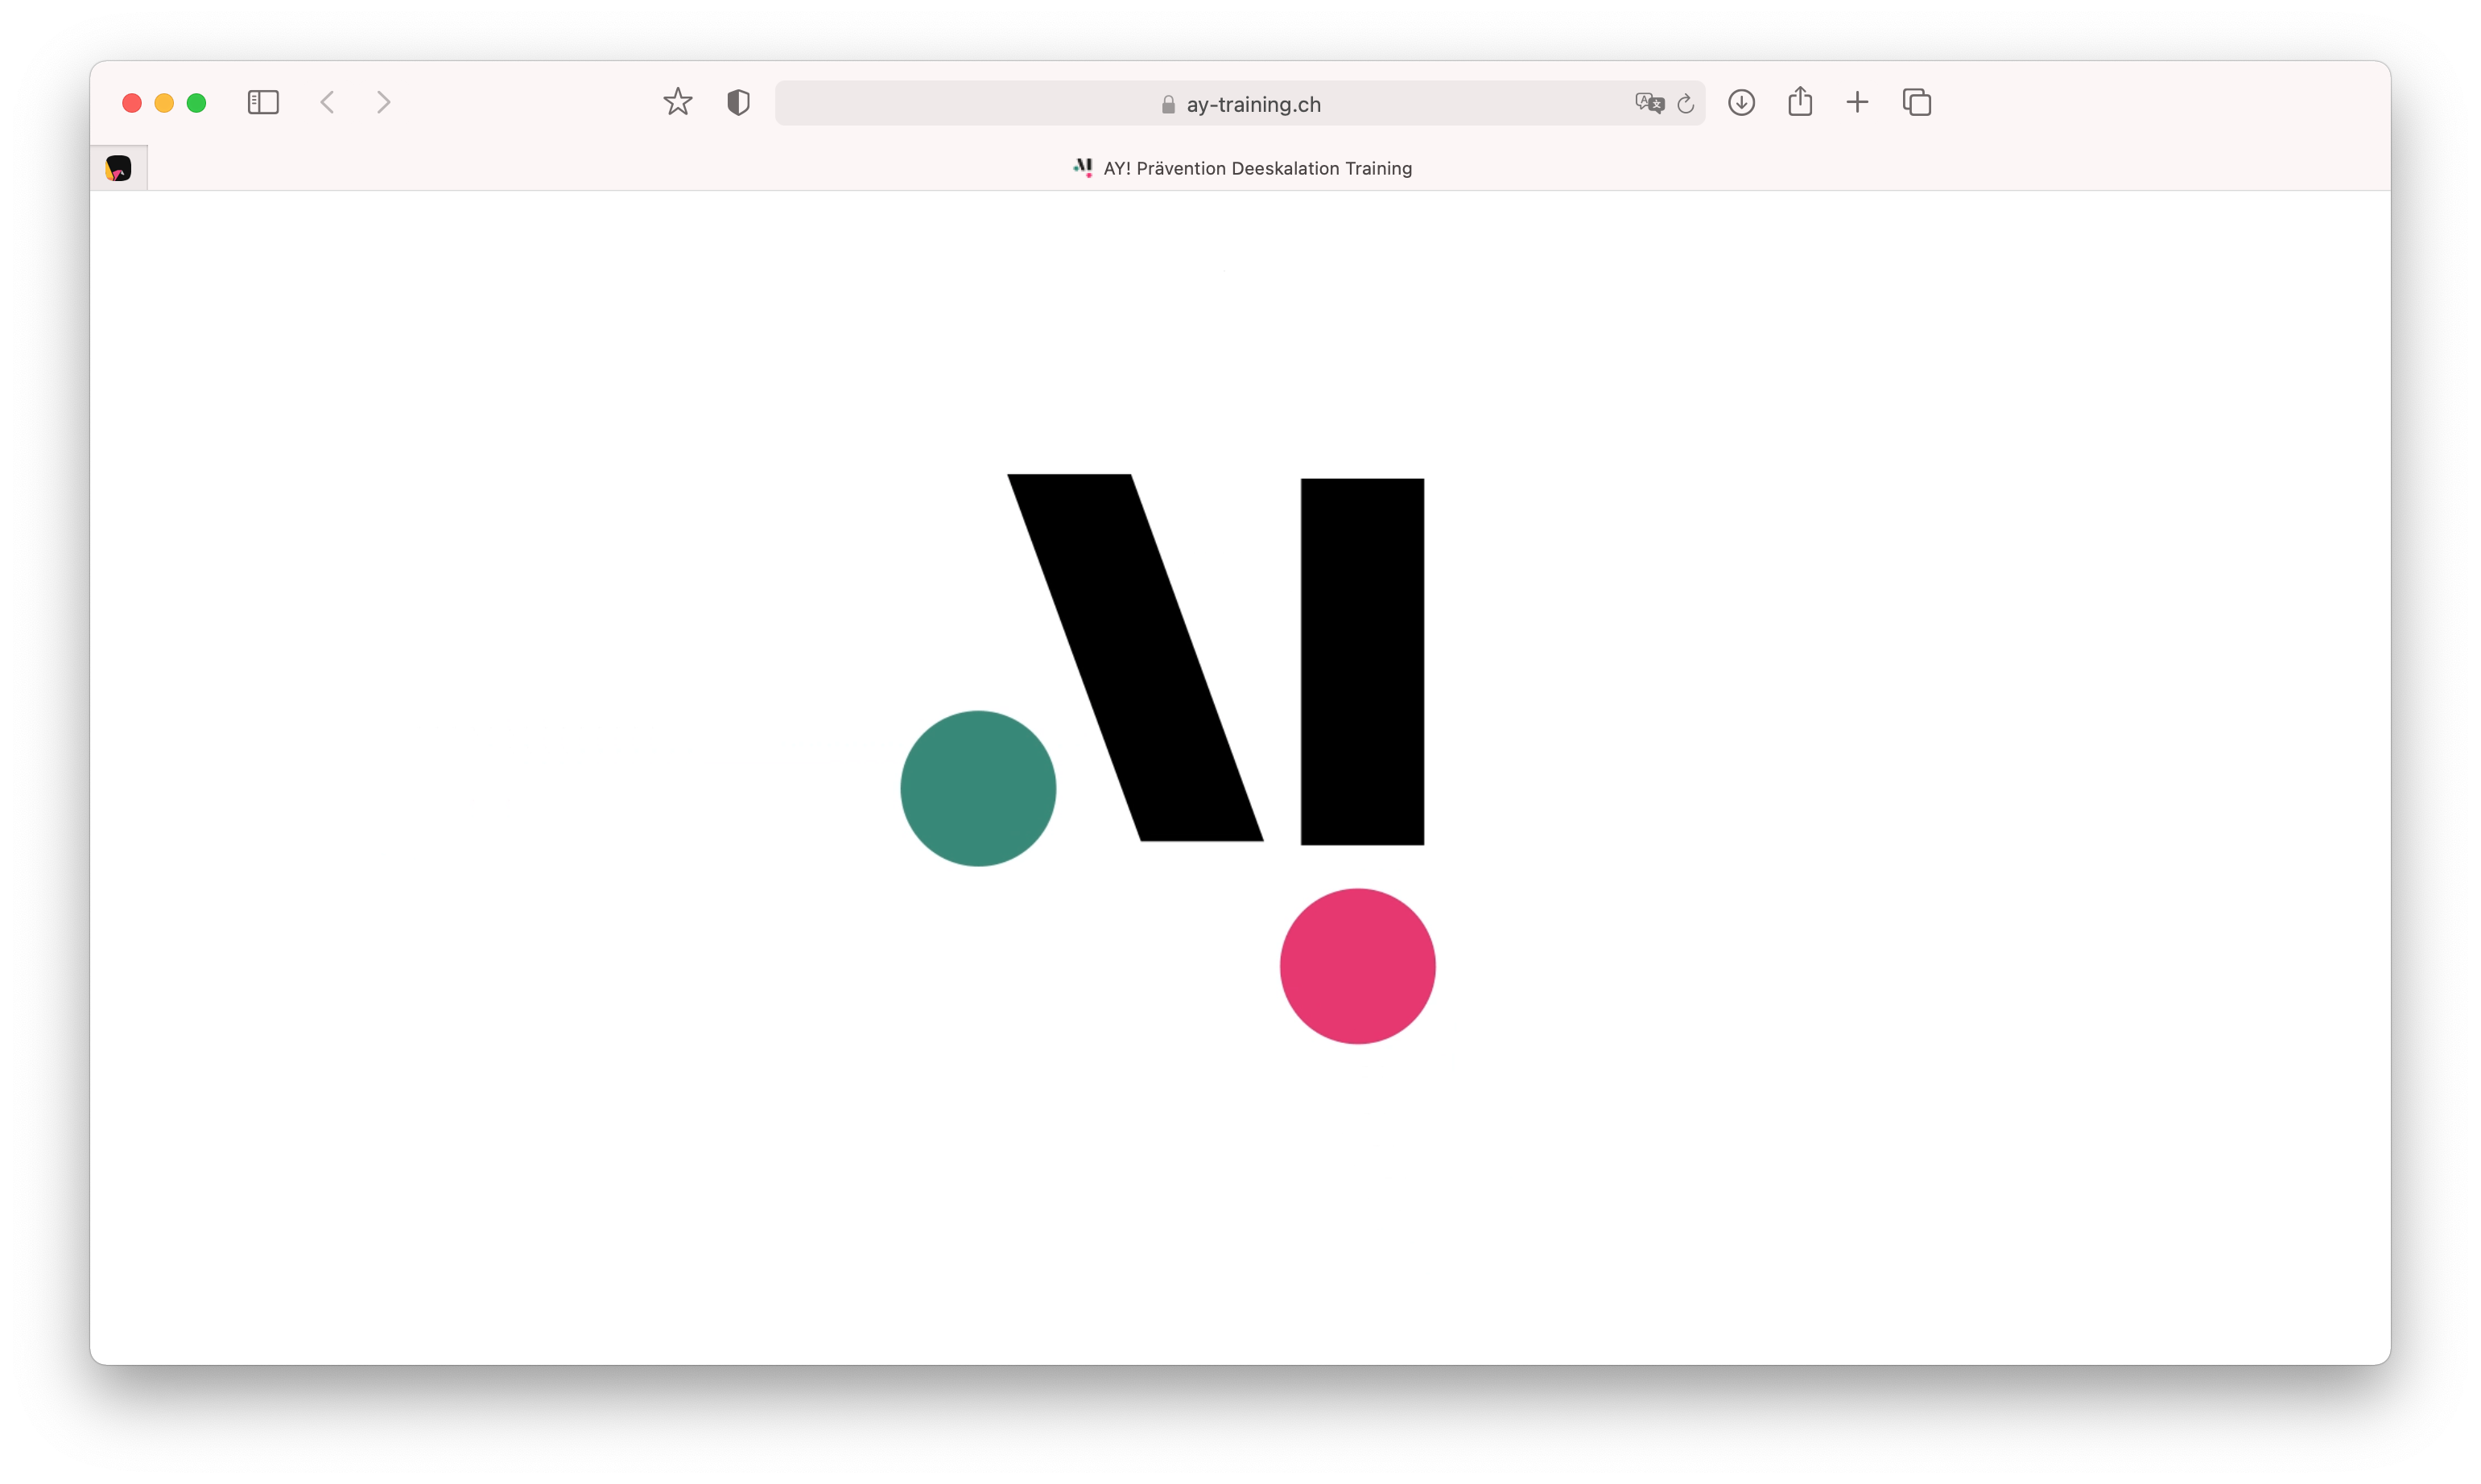
Task: Go forward to next page
Action: (x=383, y=102)
